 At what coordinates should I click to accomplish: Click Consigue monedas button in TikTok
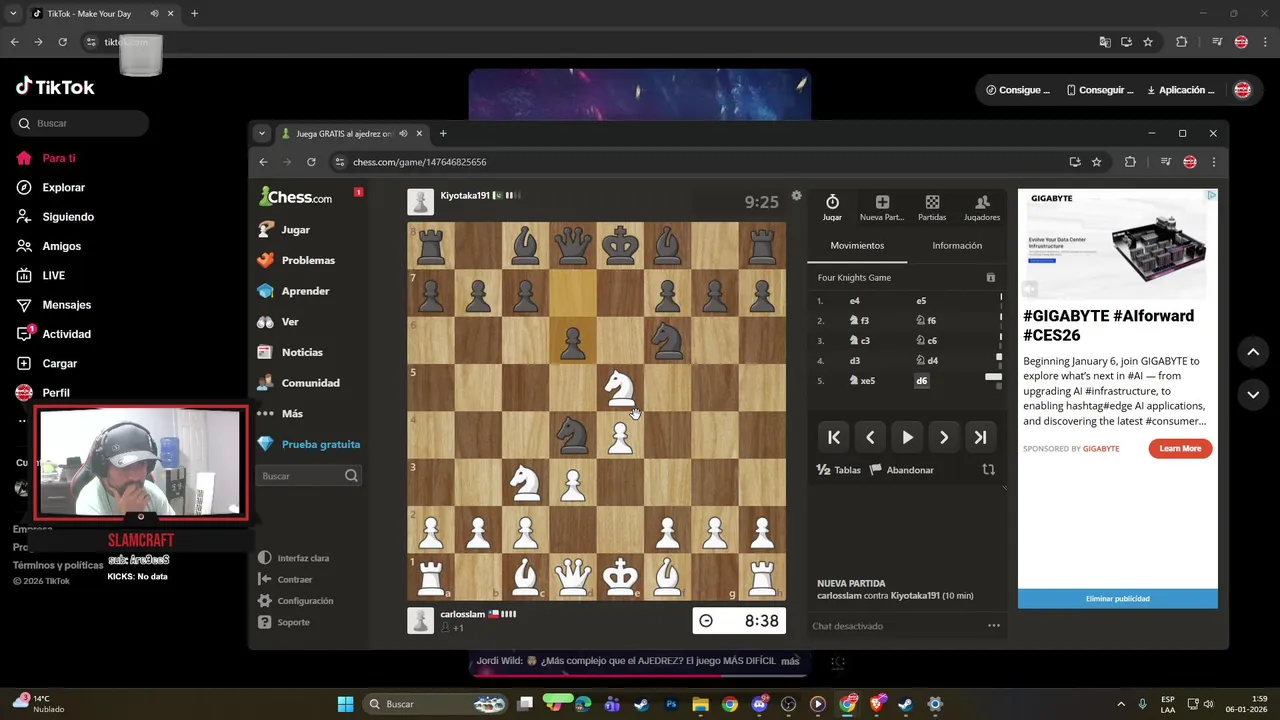pyautogui.click(x=1017, y=90)
